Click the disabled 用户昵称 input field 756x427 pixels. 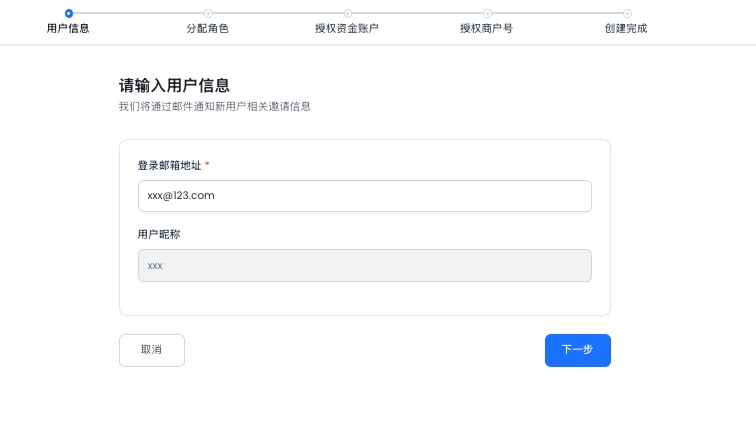(x=364, y=266)
